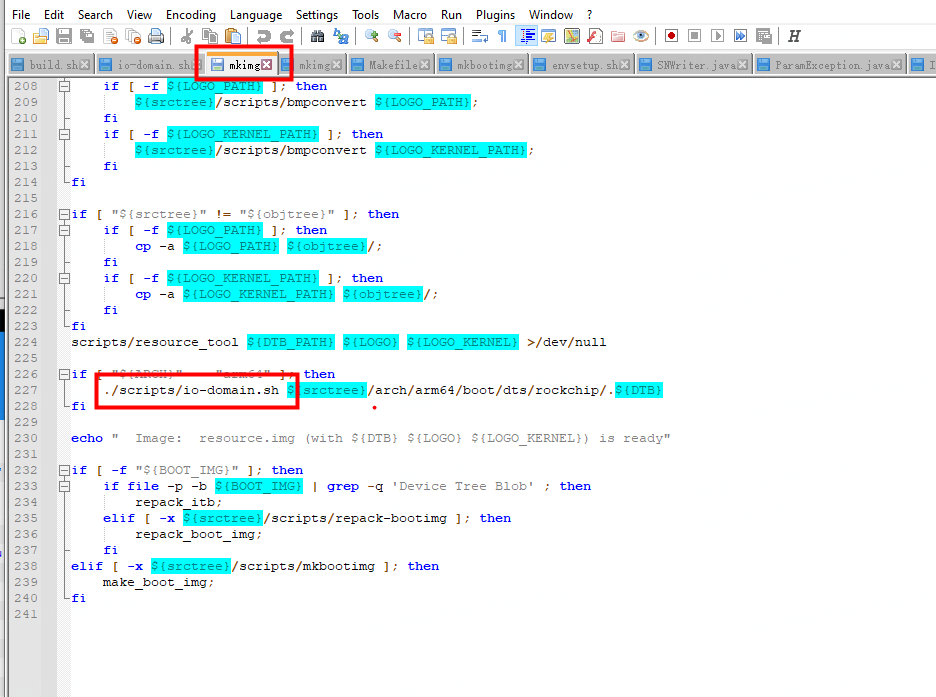This screenshot has width=936, height=697.
Task: Select the Replace icon on the toolbar
Action: pyautogui.click(x=340, y=34)
